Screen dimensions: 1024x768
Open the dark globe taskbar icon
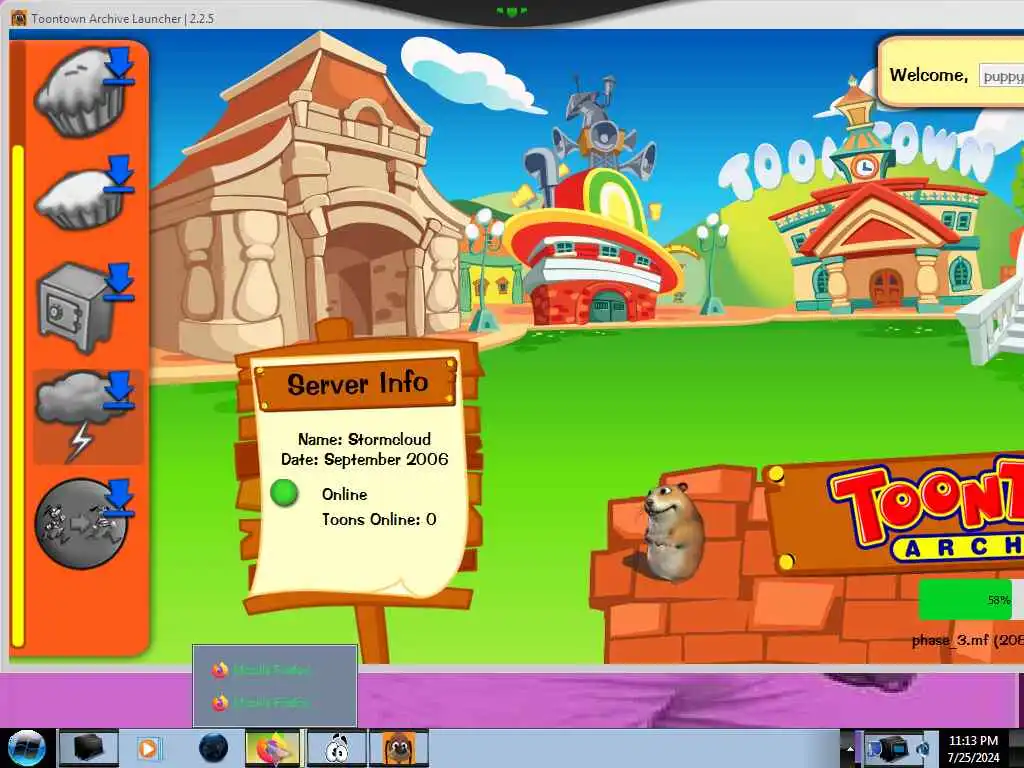[x=213, y=748]
